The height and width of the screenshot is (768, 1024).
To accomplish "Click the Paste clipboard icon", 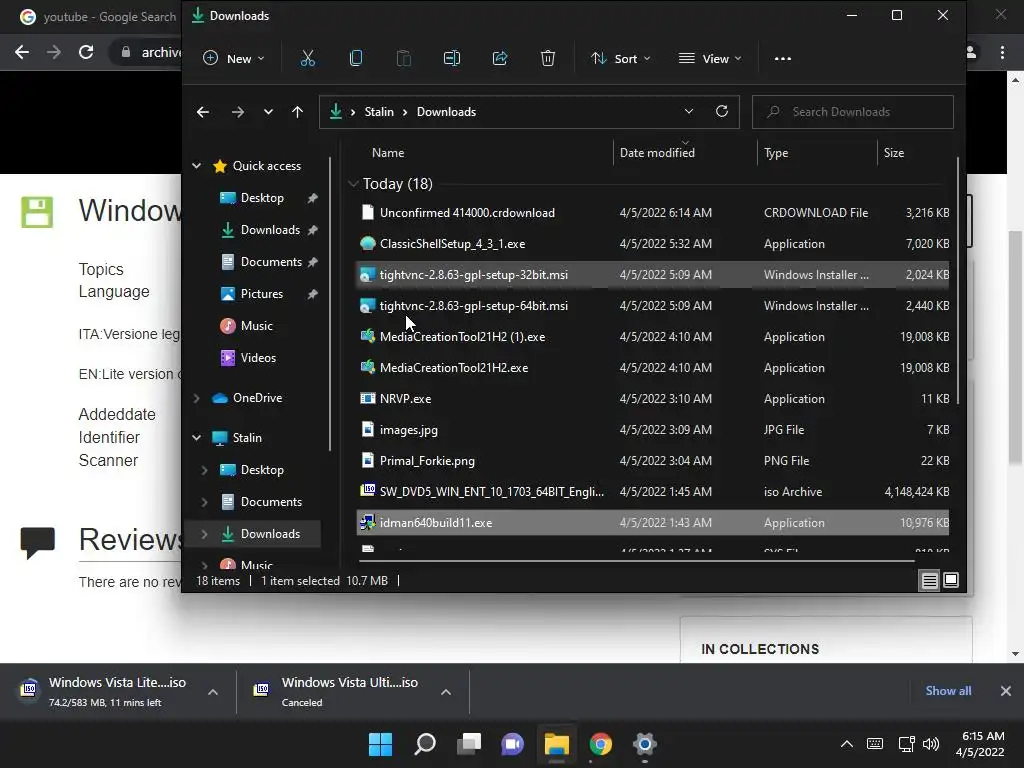I will click(404, 59).
